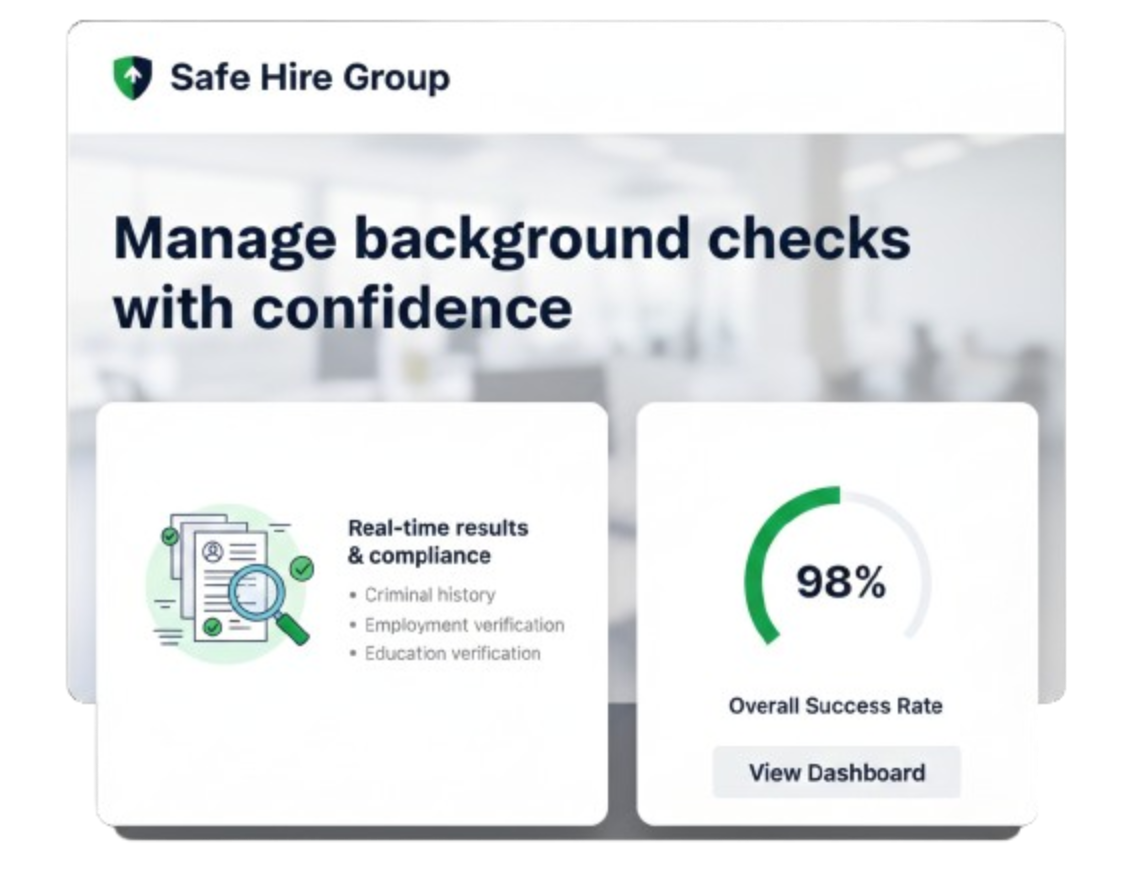
Task: Click the Real-time results & compliance heading
Action: [438, 541]
